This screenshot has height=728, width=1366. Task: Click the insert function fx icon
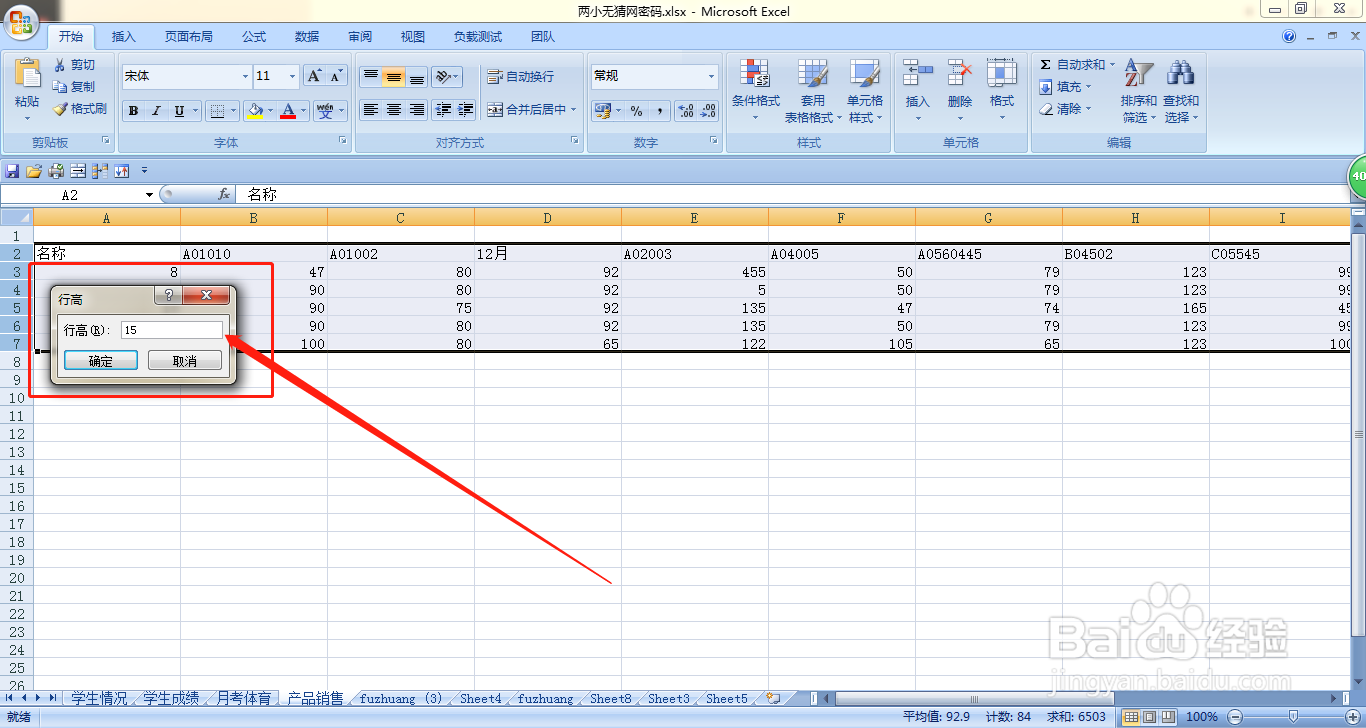(x=224, y=194)
